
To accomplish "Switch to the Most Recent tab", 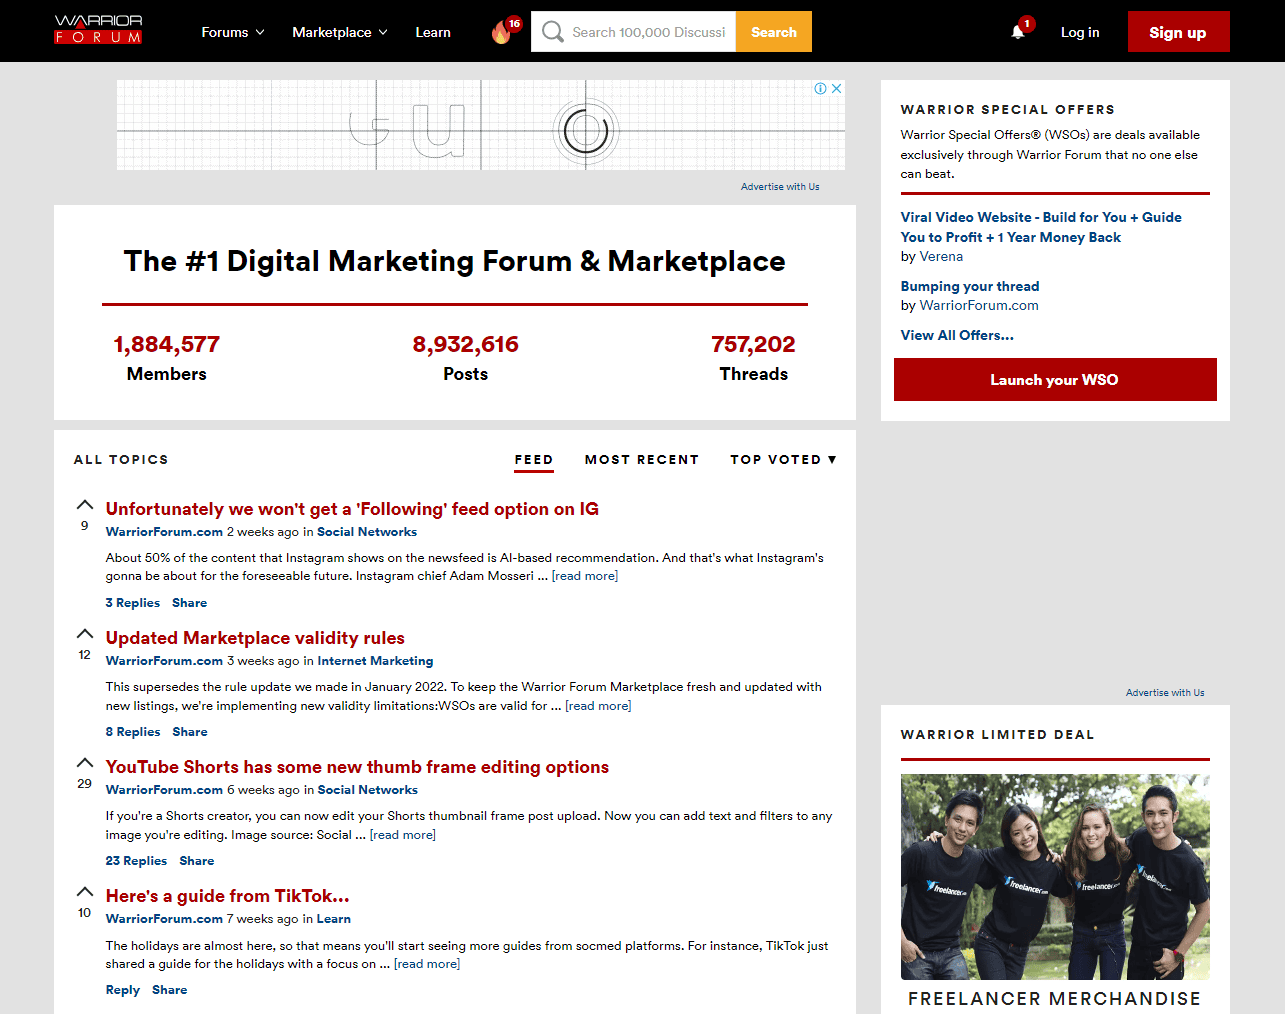I will pos(642,459).
